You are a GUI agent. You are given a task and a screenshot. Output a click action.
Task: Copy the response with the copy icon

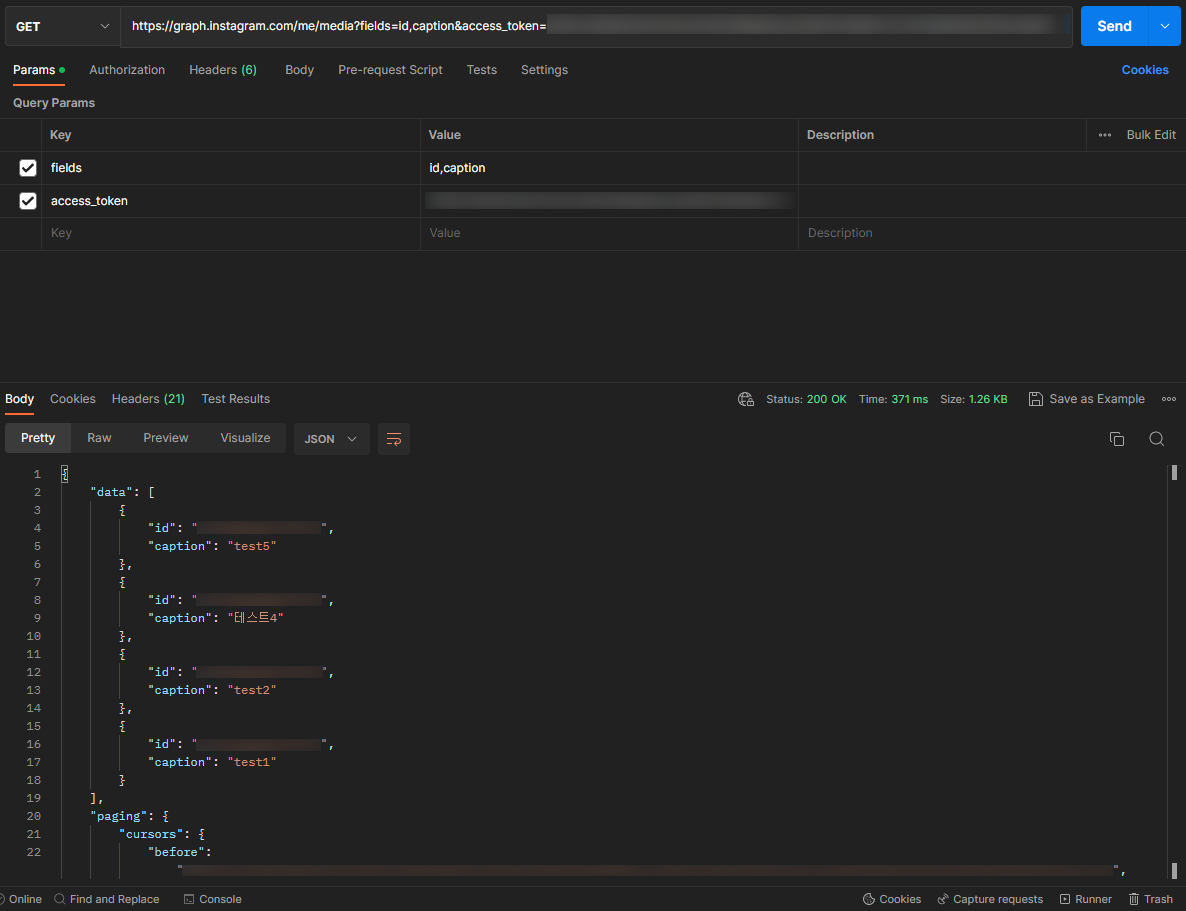(1116, 439)
